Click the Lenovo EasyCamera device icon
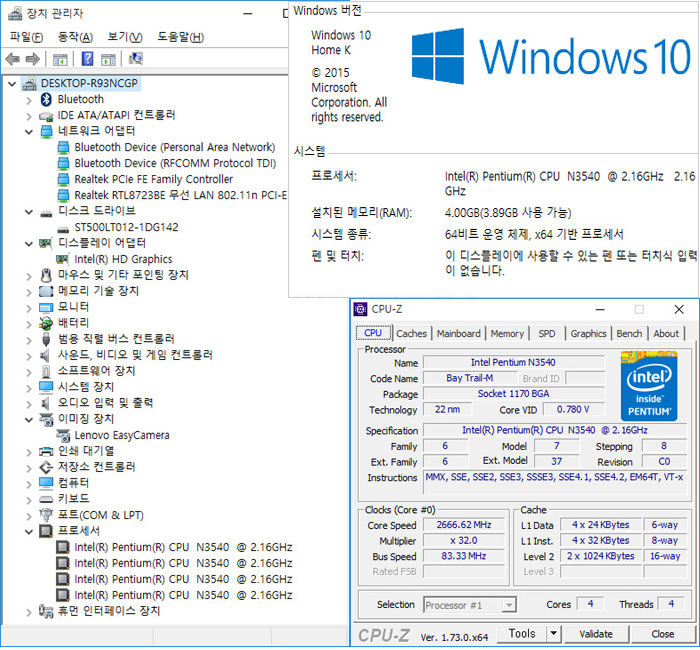 click(63, 435)
